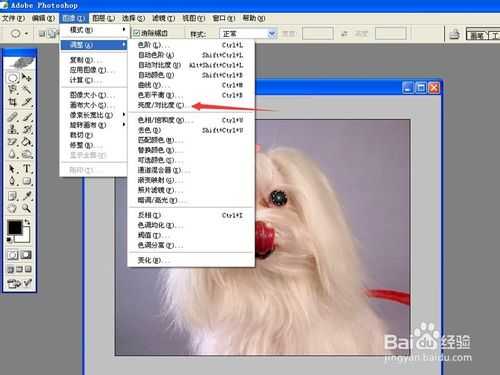The image size is (500, 375).
Task: Open the 视图 (View) menu
Action: pyautogui.click(x=194, y=18)
